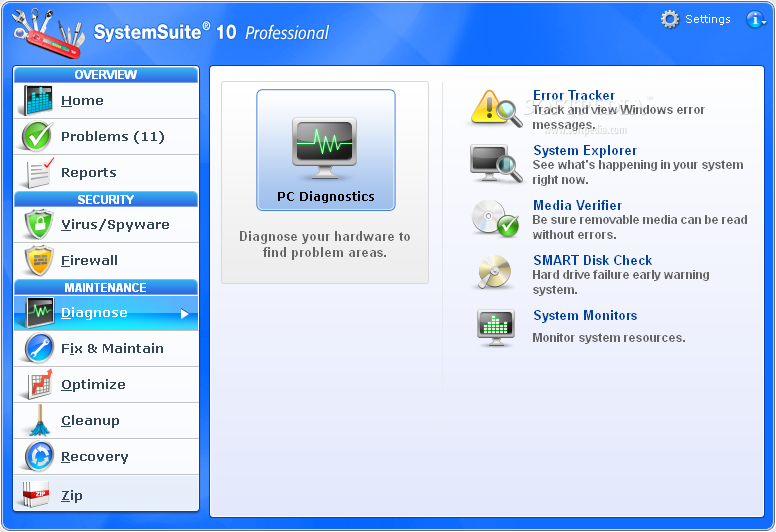Open the Media Verifier link

tap(577, 205)
